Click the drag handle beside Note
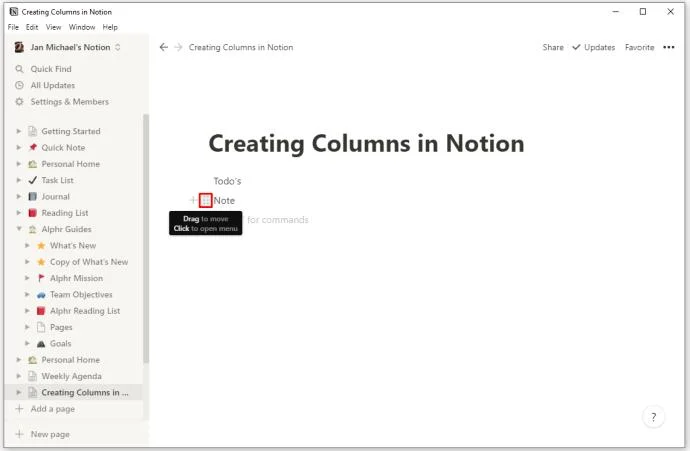This screenshot has height=451, width=690. click(206, 200)
